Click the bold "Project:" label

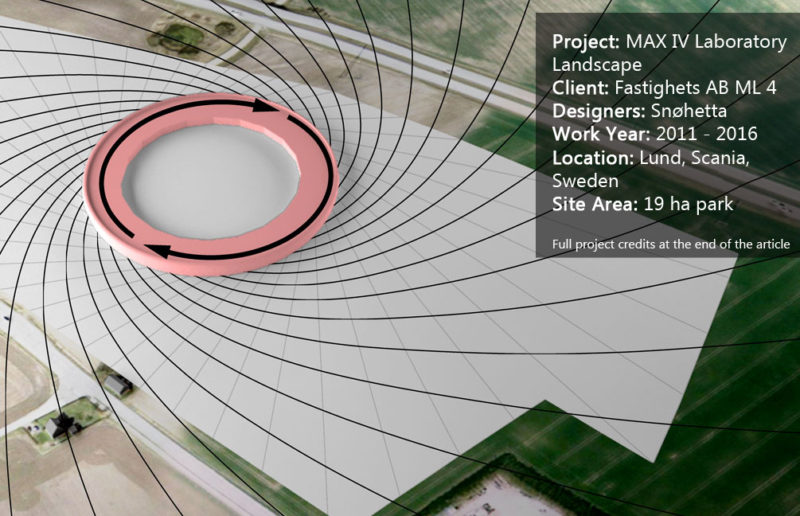586,42
